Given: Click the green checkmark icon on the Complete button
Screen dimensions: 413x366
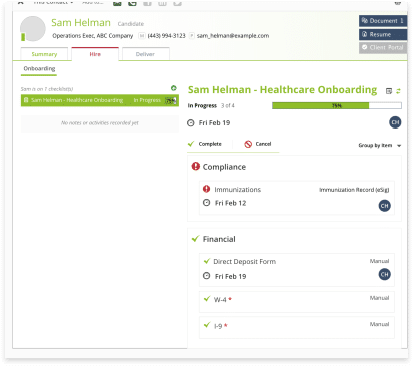Looking at the screenshot, I should 191,144.
